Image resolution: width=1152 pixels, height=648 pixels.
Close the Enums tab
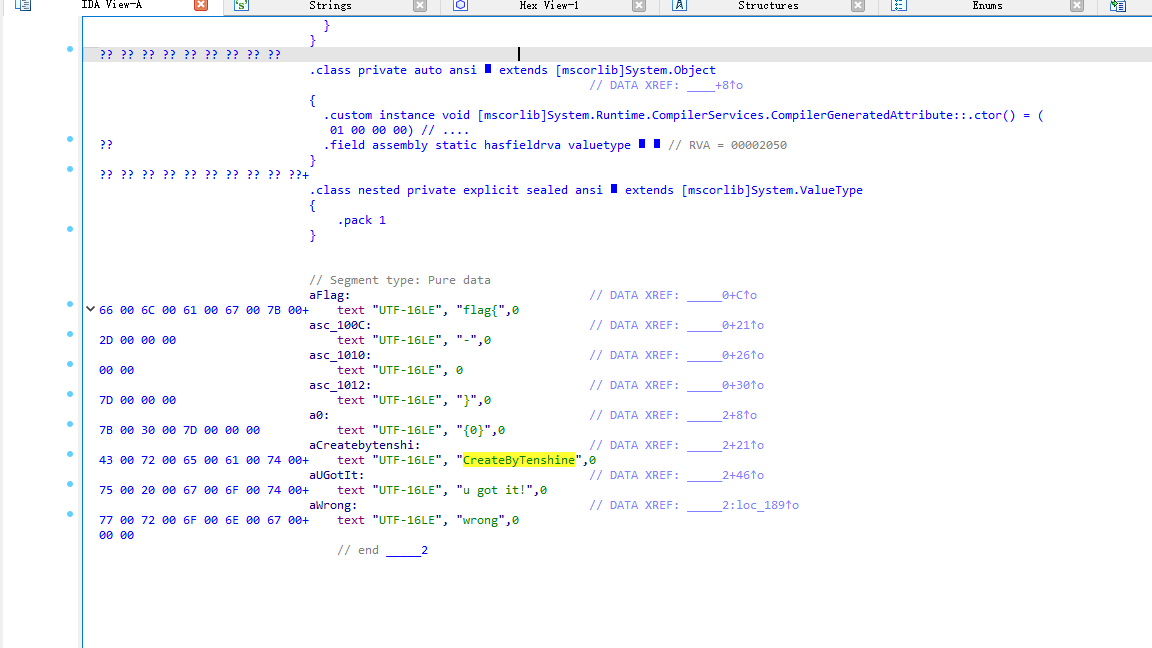click(x=1077, y=6)
